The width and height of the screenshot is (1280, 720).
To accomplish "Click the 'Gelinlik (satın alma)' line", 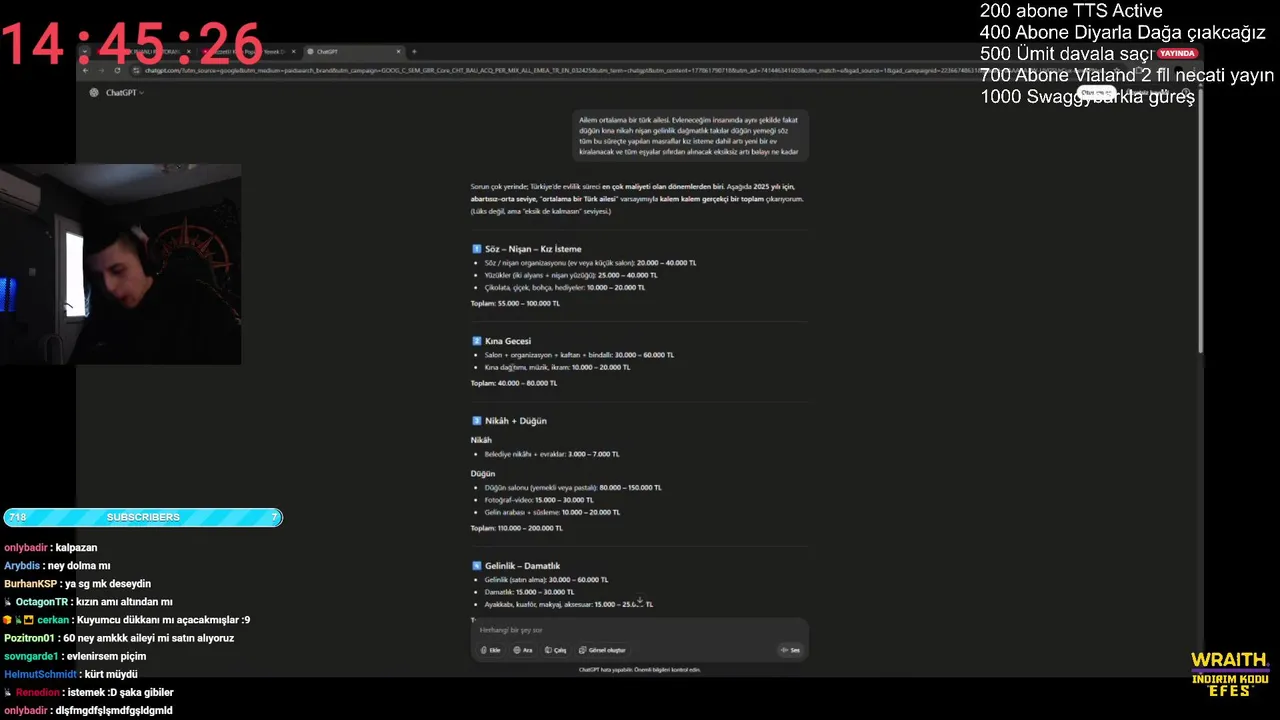I will pos(546,580).
